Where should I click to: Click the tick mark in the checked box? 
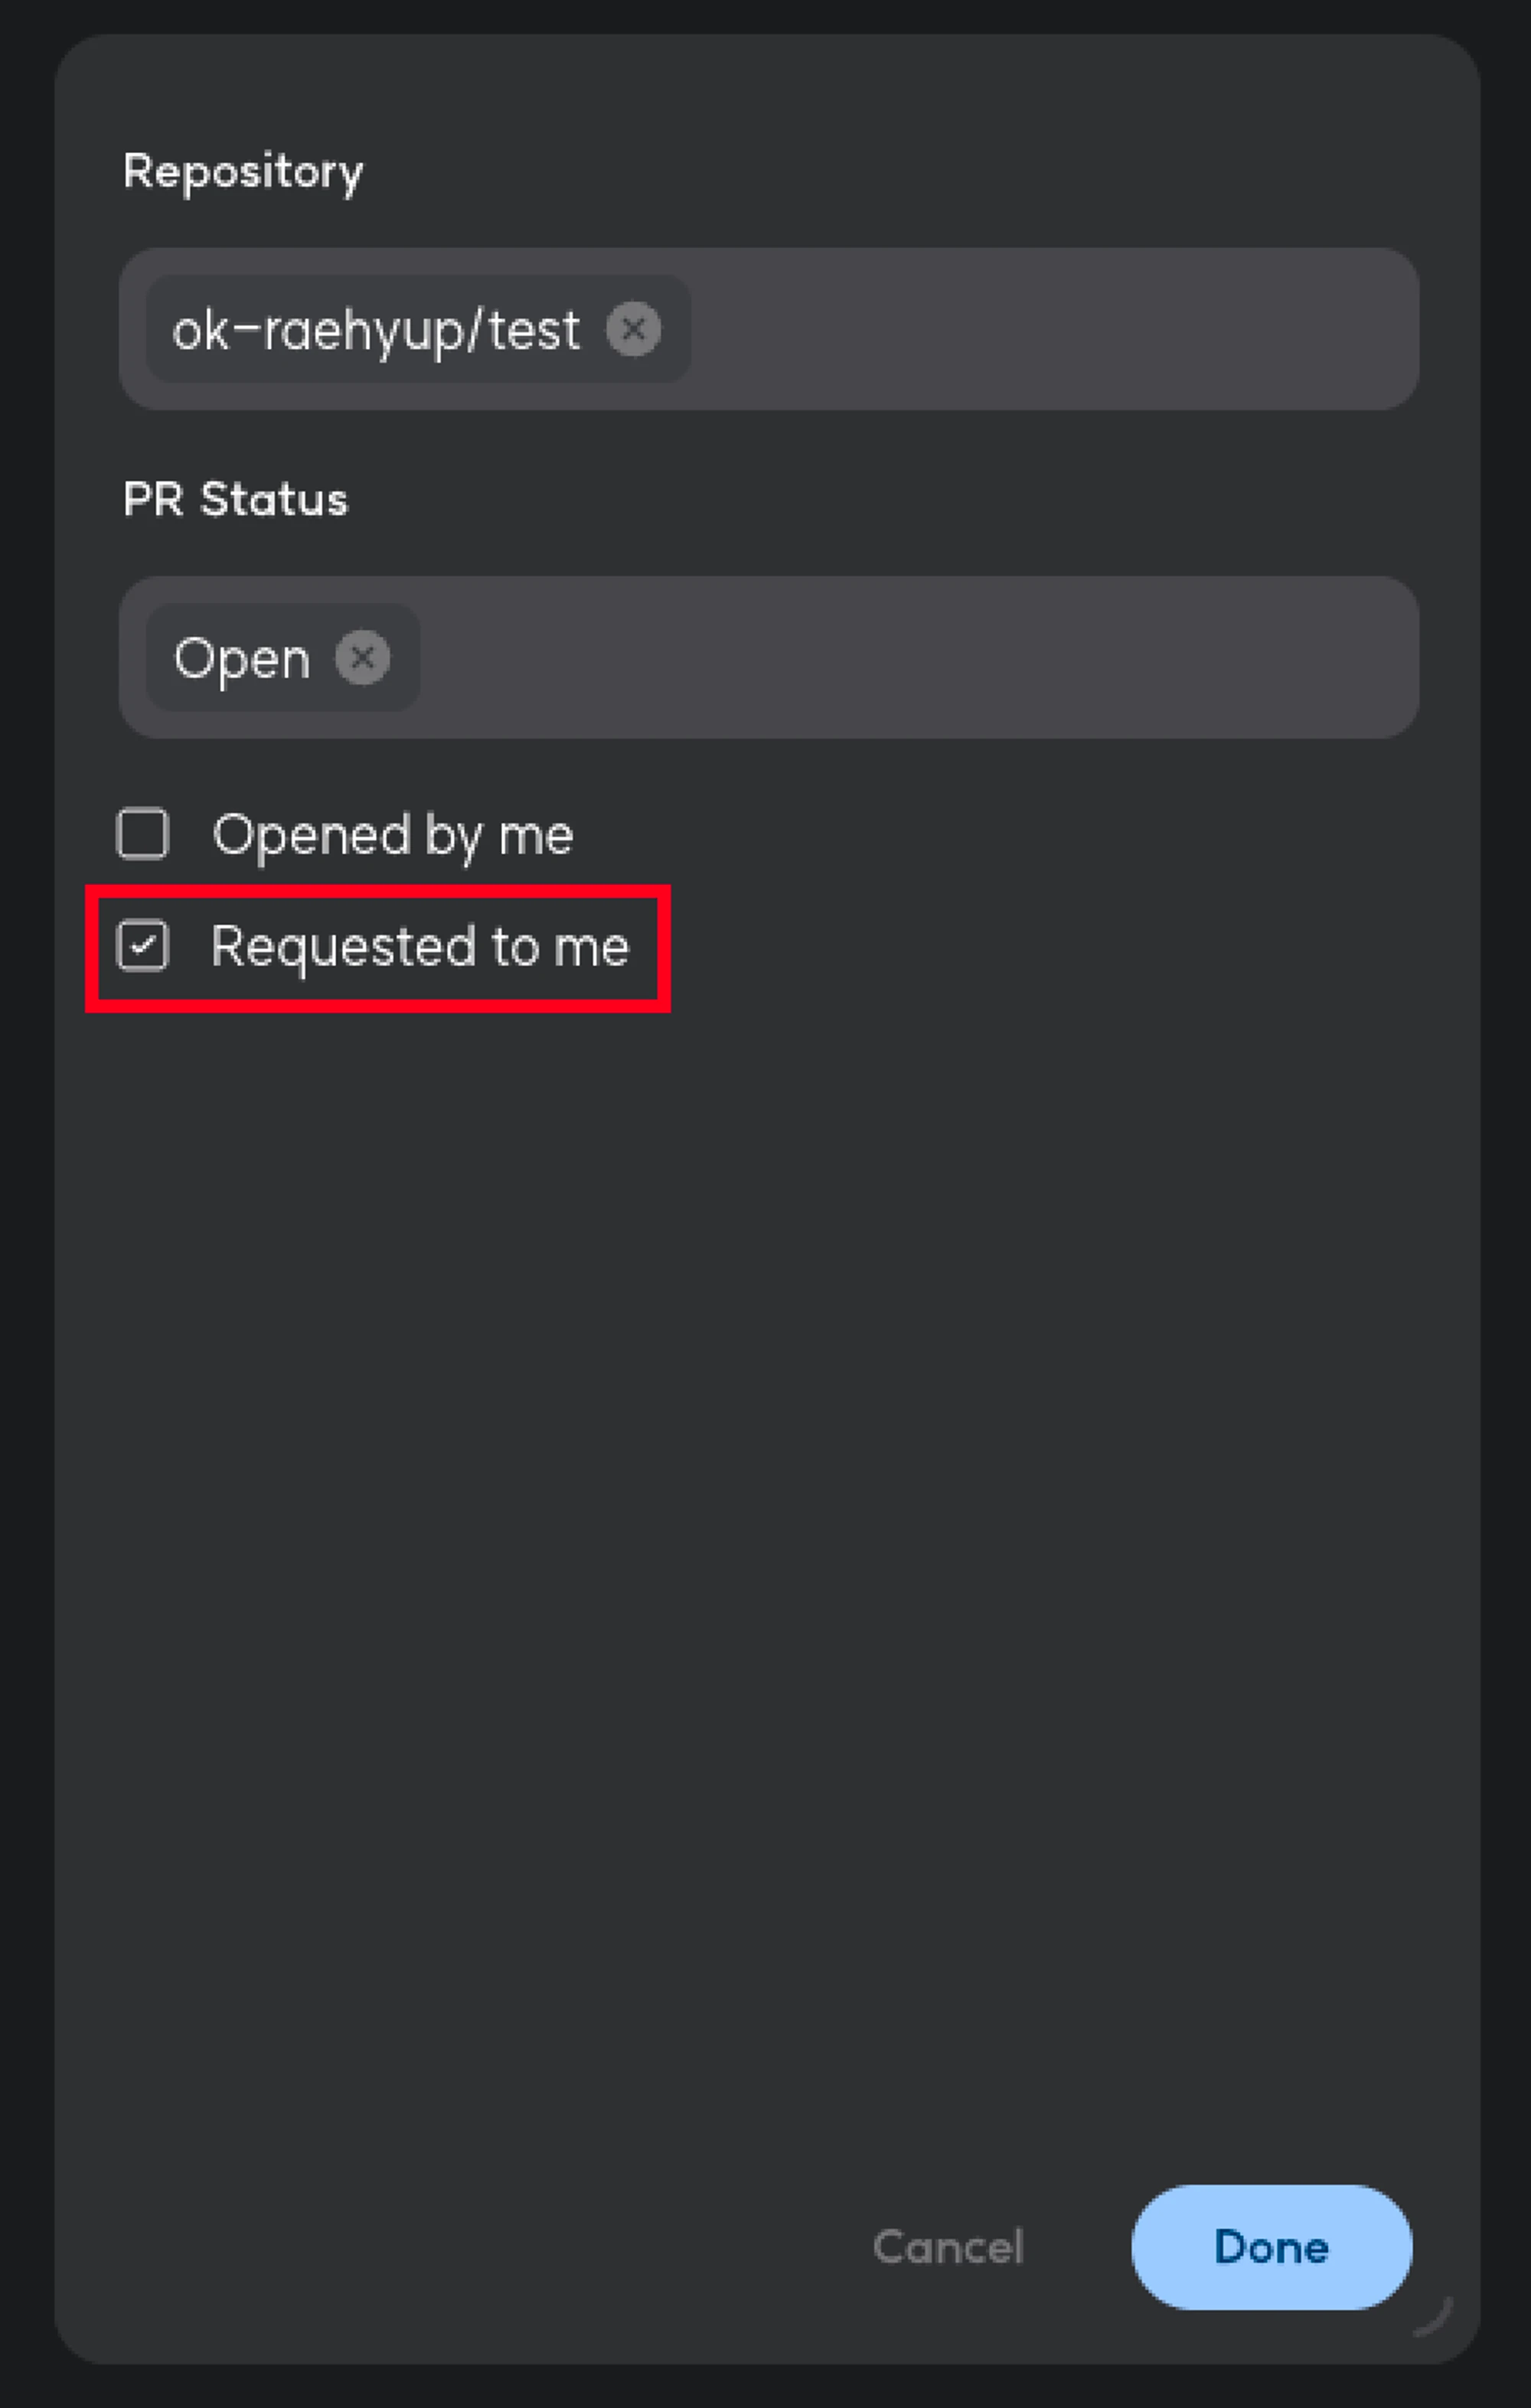pos(143,944)
